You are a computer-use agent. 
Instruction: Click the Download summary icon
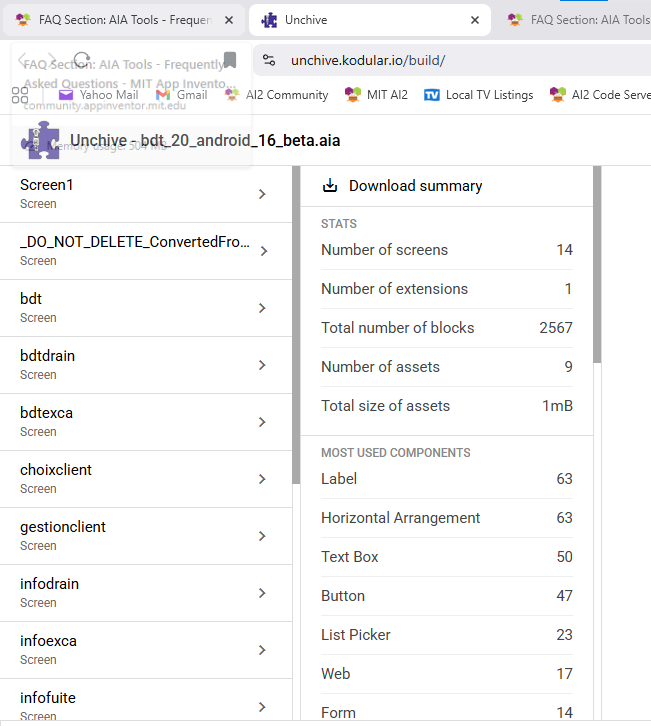tap(330, 186)
